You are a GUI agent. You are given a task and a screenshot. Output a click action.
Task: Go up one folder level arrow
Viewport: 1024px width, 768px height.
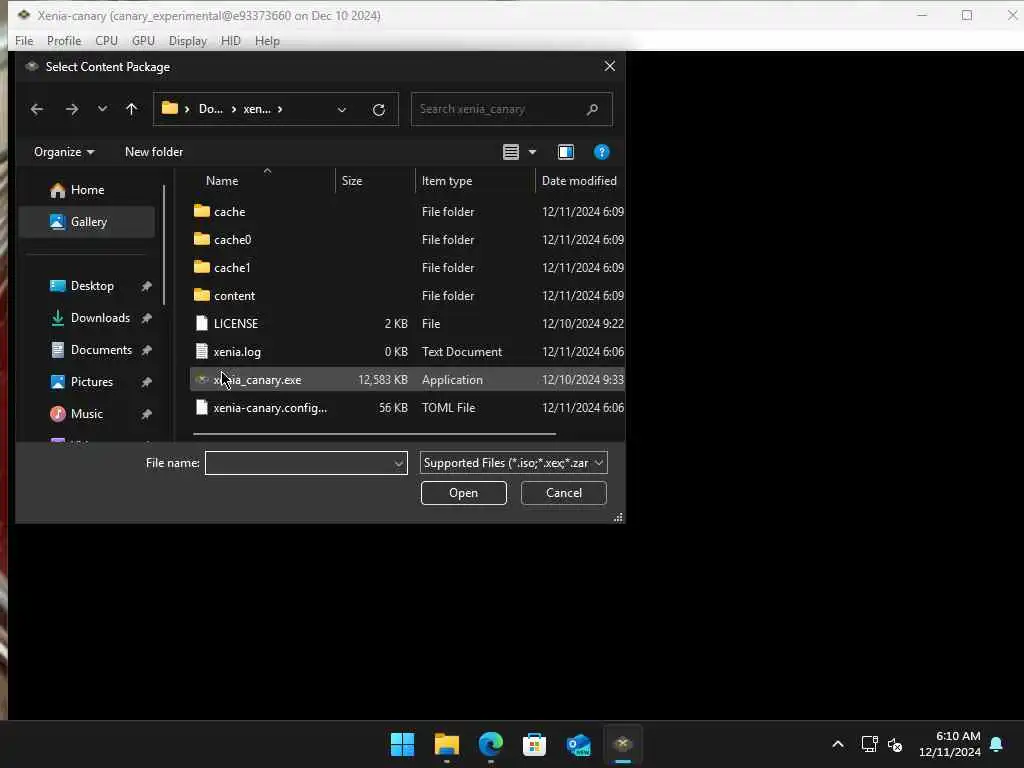pyautogui.click(x=131, y=109)
